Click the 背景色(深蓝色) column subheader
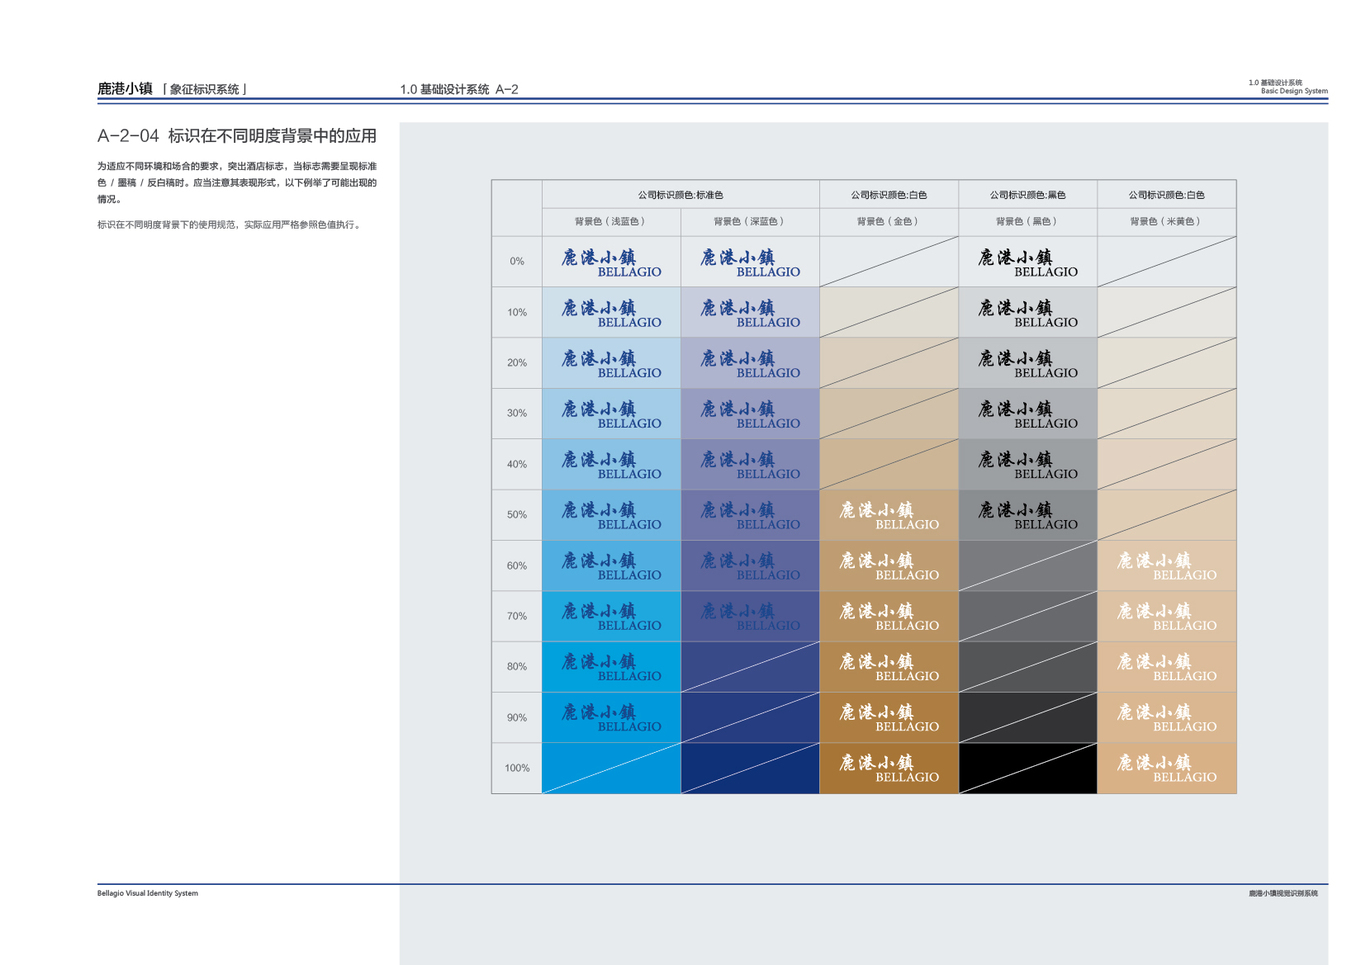The image size is (1366, 965). click(750, 222)
